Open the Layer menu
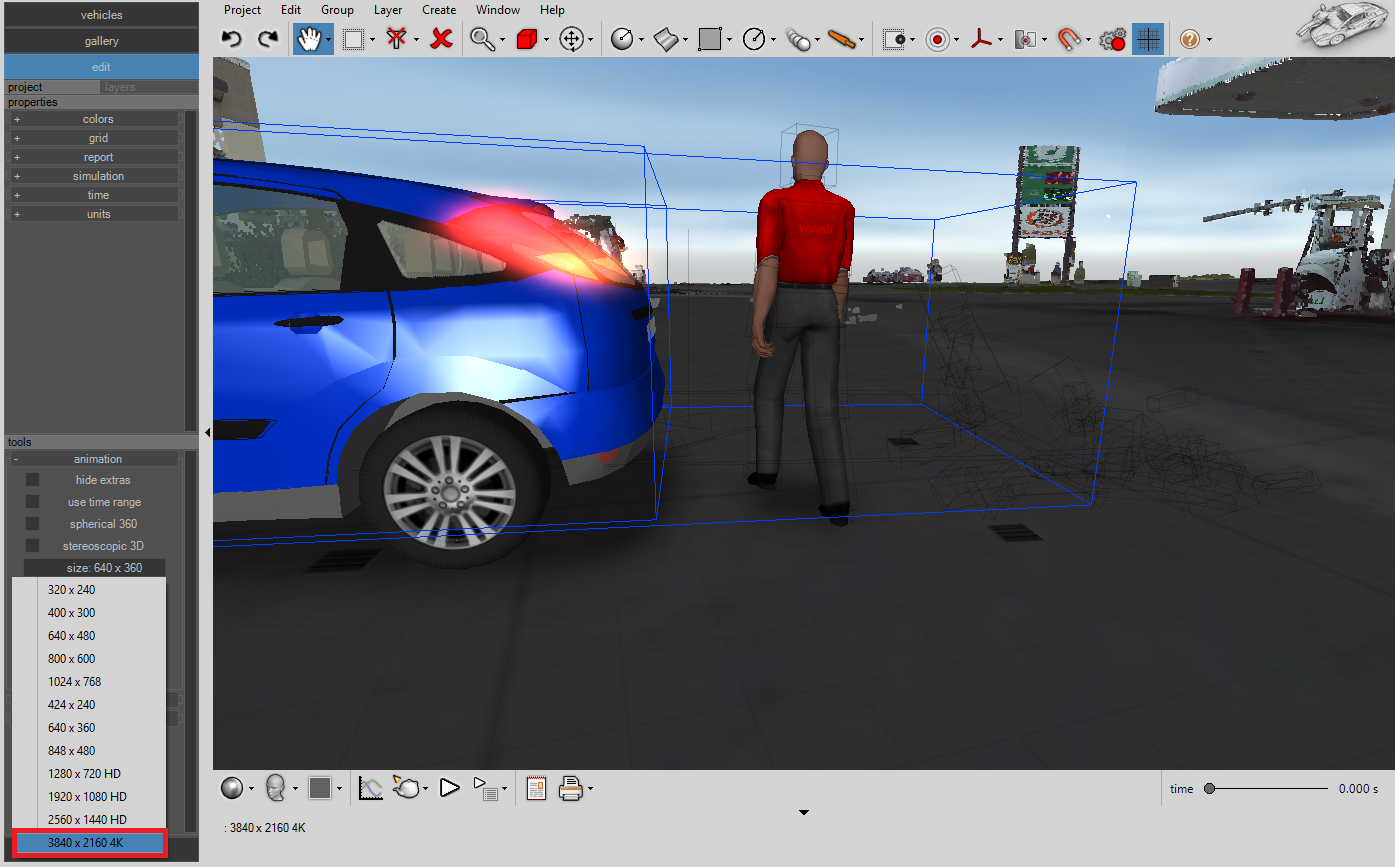This screenshot has width=1395, height=867. pos(388,10)
